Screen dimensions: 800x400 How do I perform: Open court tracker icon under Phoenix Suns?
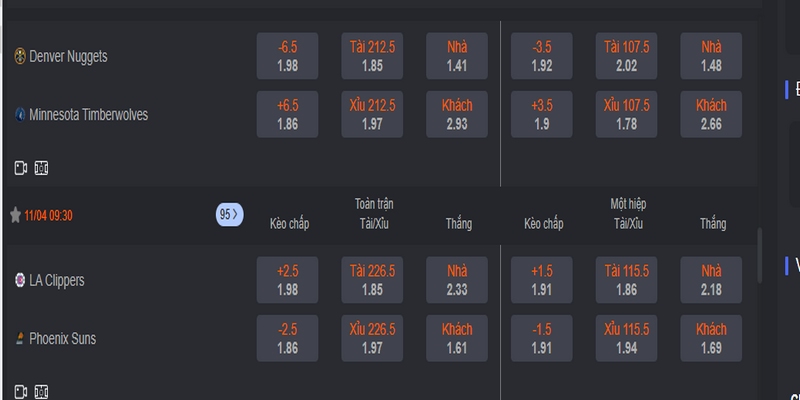pyautogui.click(x=41, y=392)
